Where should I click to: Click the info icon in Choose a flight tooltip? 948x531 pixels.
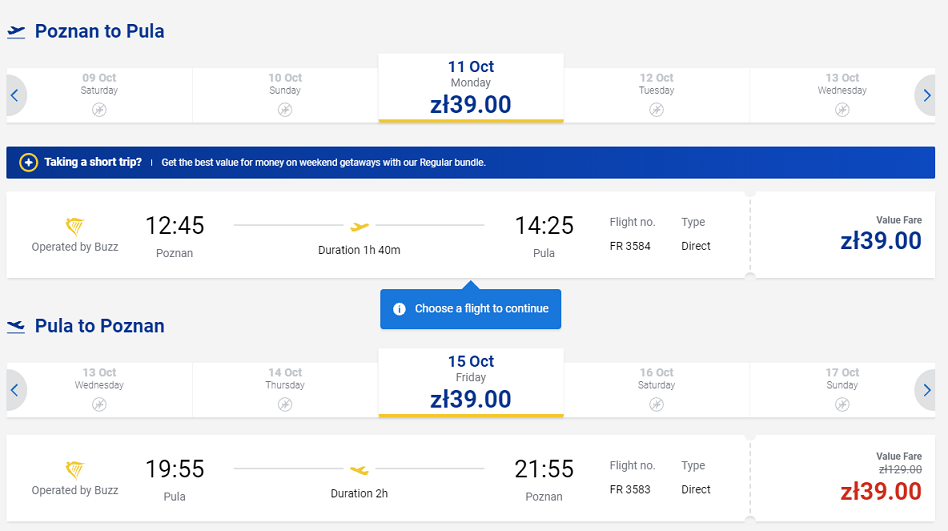[399, 309]
